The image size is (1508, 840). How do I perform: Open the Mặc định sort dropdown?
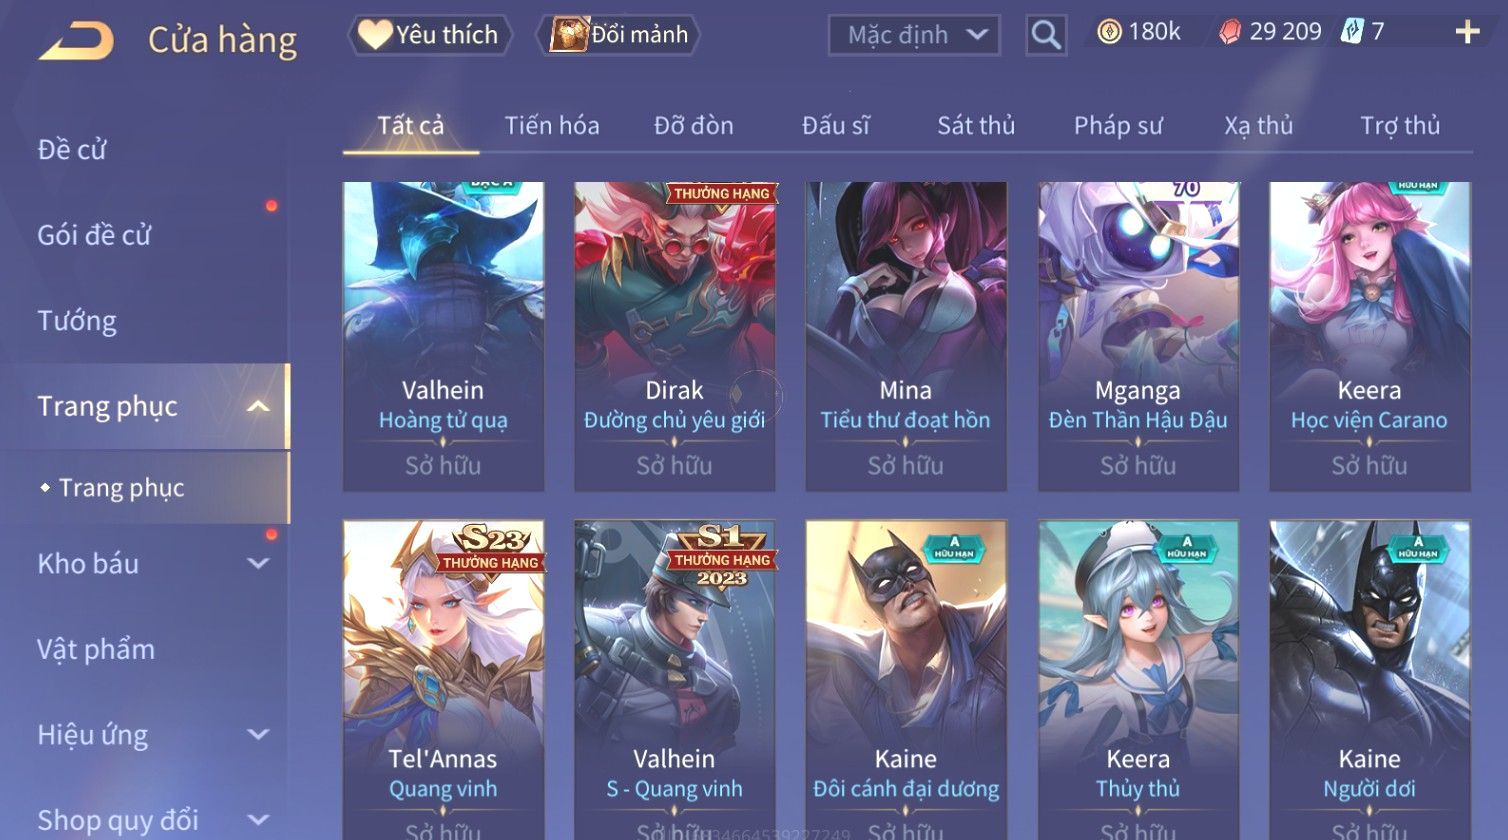coord(914,35)
